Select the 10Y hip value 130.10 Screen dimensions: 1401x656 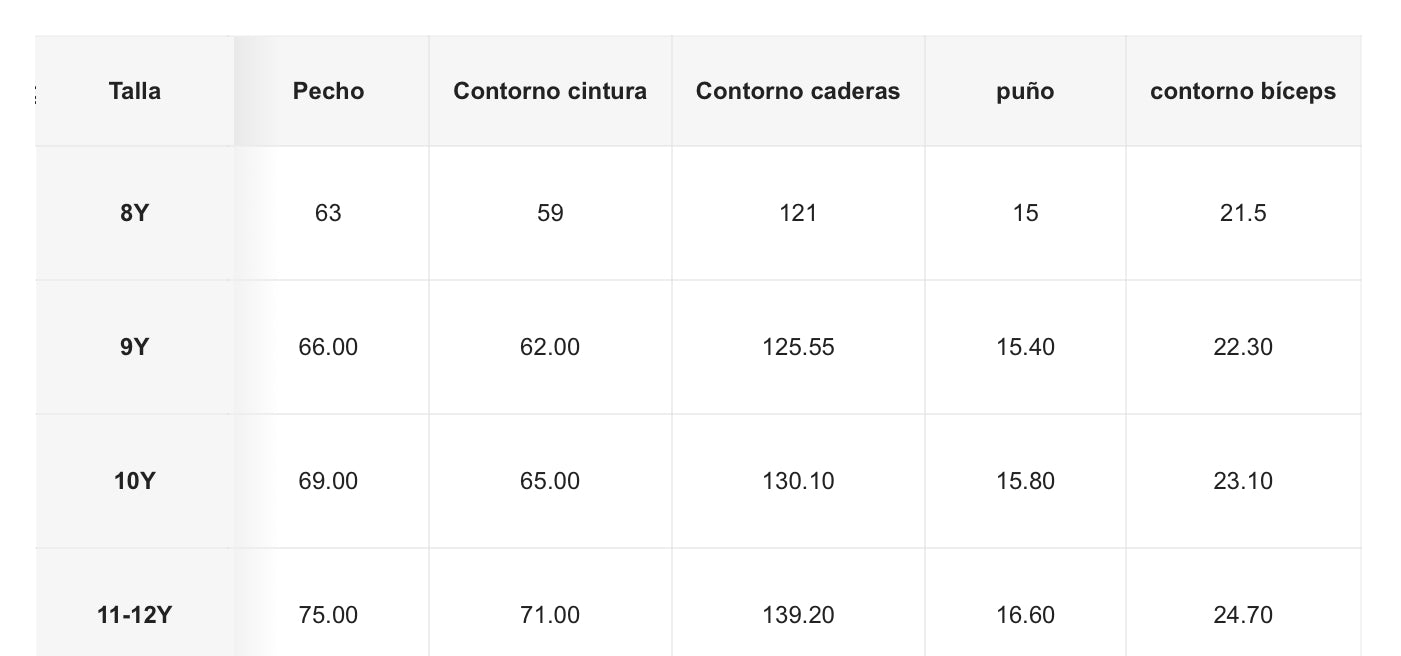pyautogui.click(x=798, y=481)
